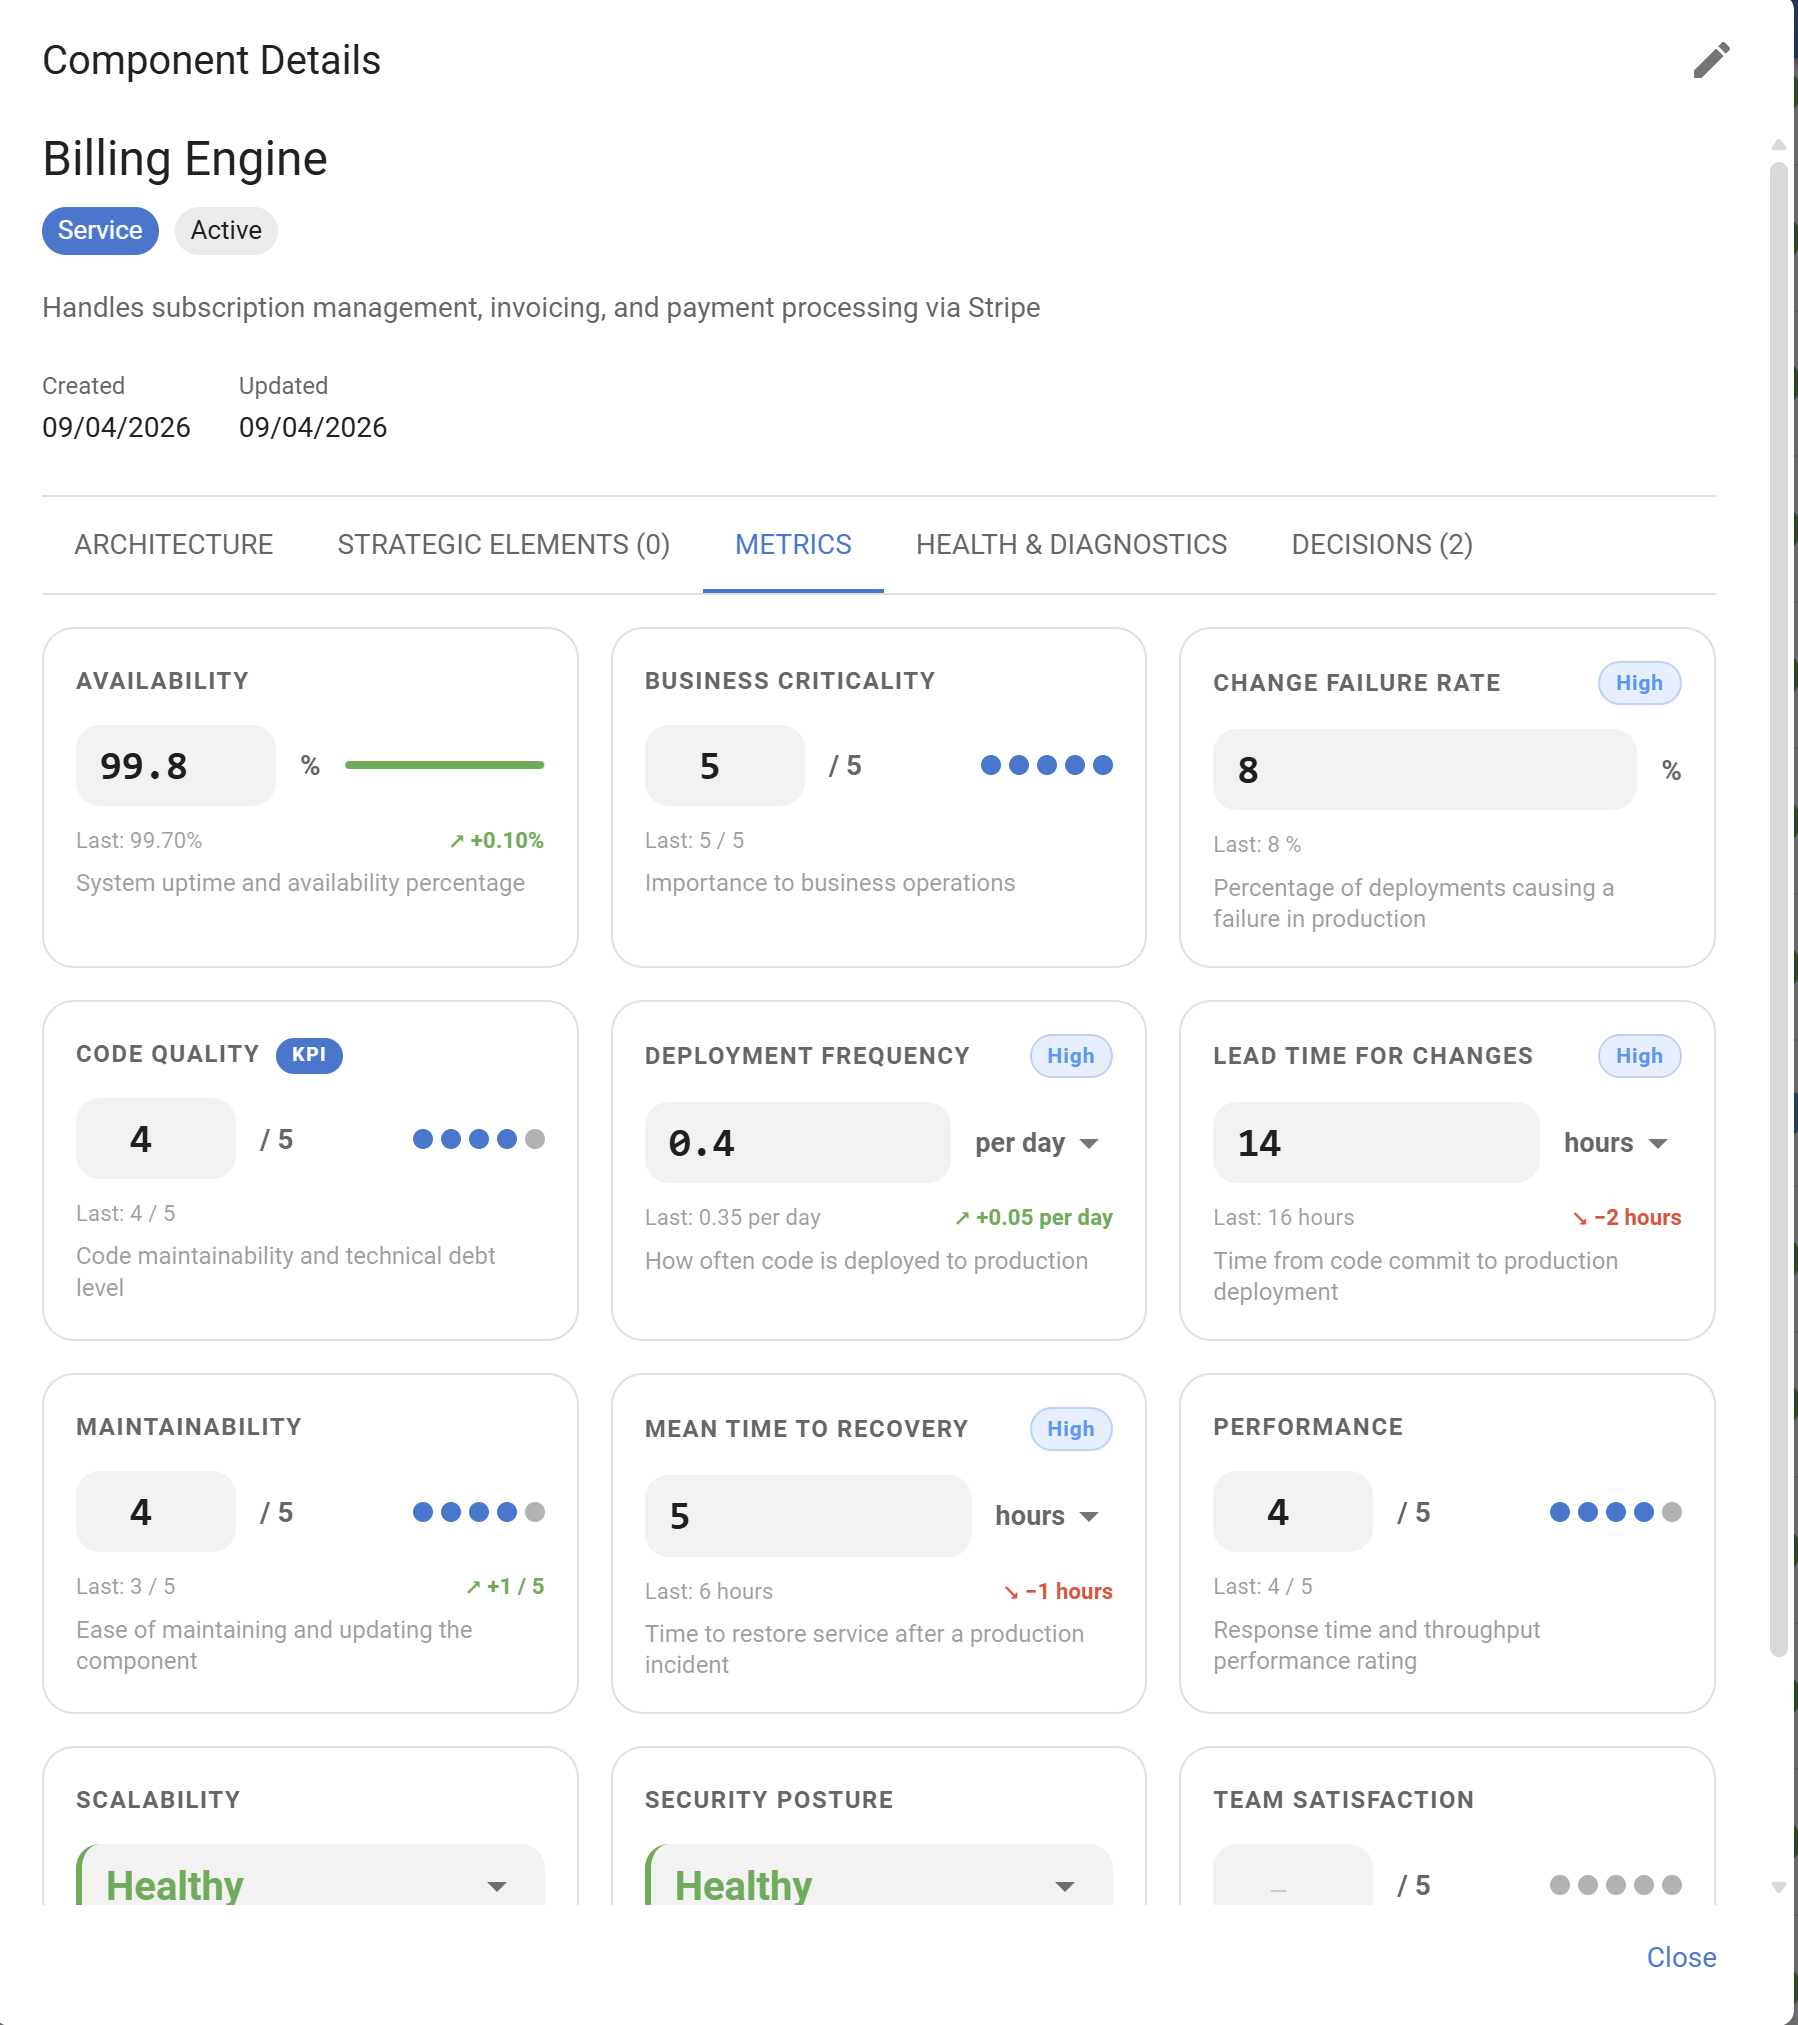Click the Billing Engine title
1798x2025 pixels.
coord(185,159)
